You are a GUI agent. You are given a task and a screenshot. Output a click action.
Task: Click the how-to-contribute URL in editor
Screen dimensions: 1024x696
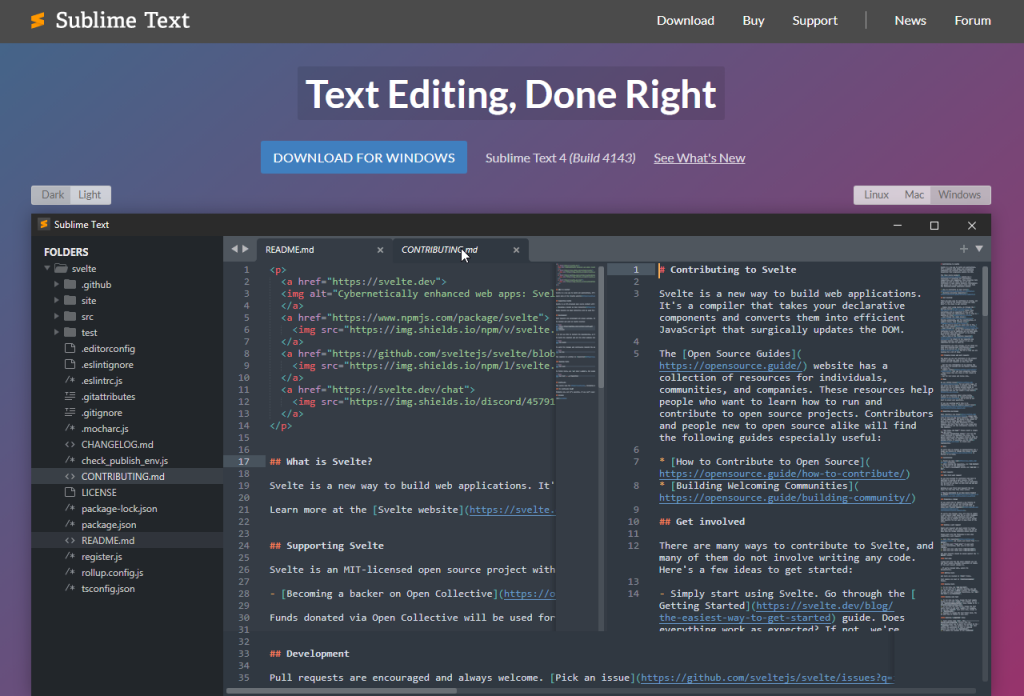click(782, 473)
